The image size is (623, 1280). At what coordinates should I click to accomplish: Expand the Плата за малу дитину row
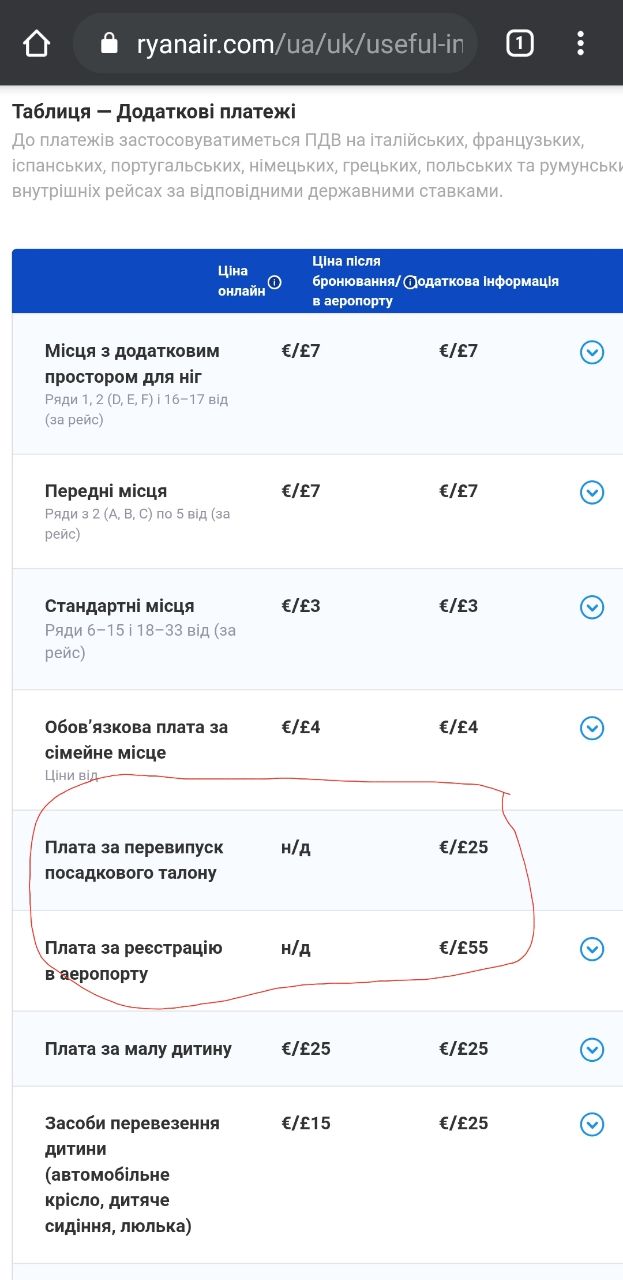tap(592, 1049)
